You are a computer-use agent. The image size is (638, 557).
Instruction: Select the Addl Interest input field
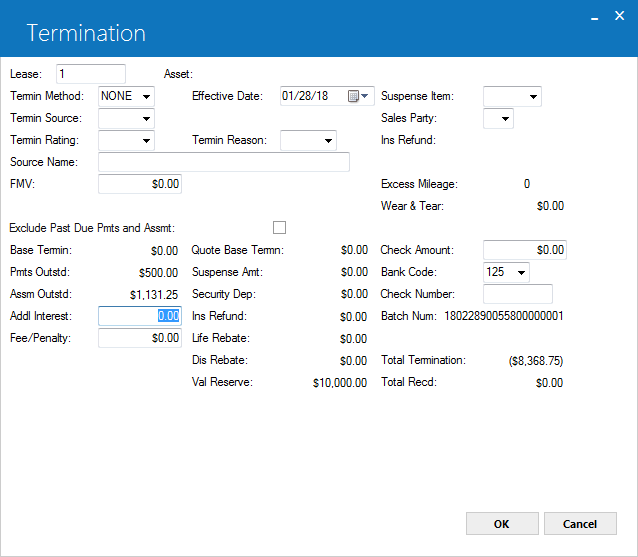140,316
